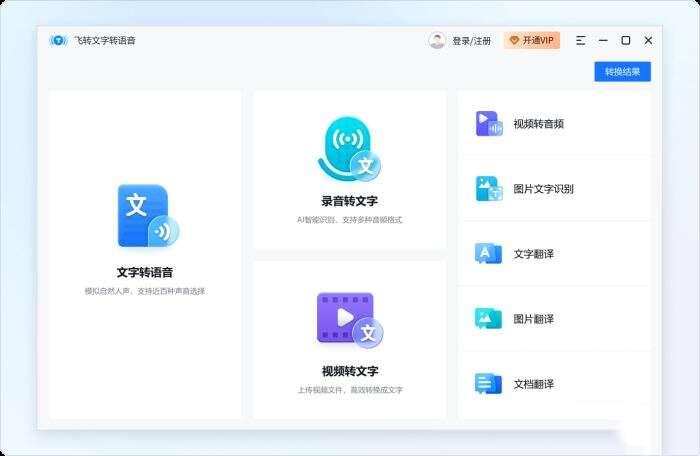The width and height of the screenshot is (700, 456).
Task: Click the 录音转文字 title text
Action: (350, 201)
